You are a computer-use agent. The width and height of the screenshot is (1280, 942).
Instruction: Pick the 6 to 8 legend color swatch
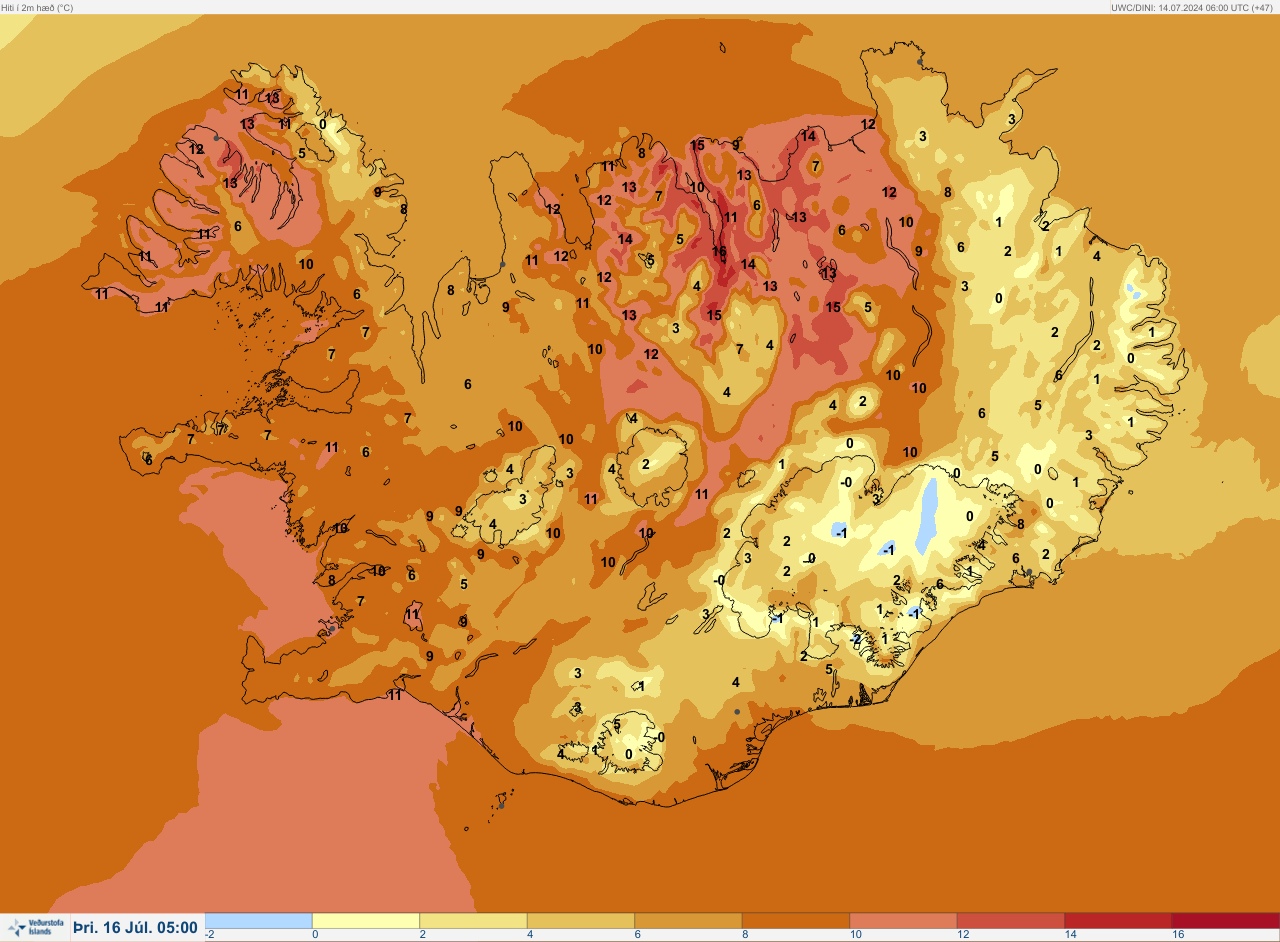[688, 920]
